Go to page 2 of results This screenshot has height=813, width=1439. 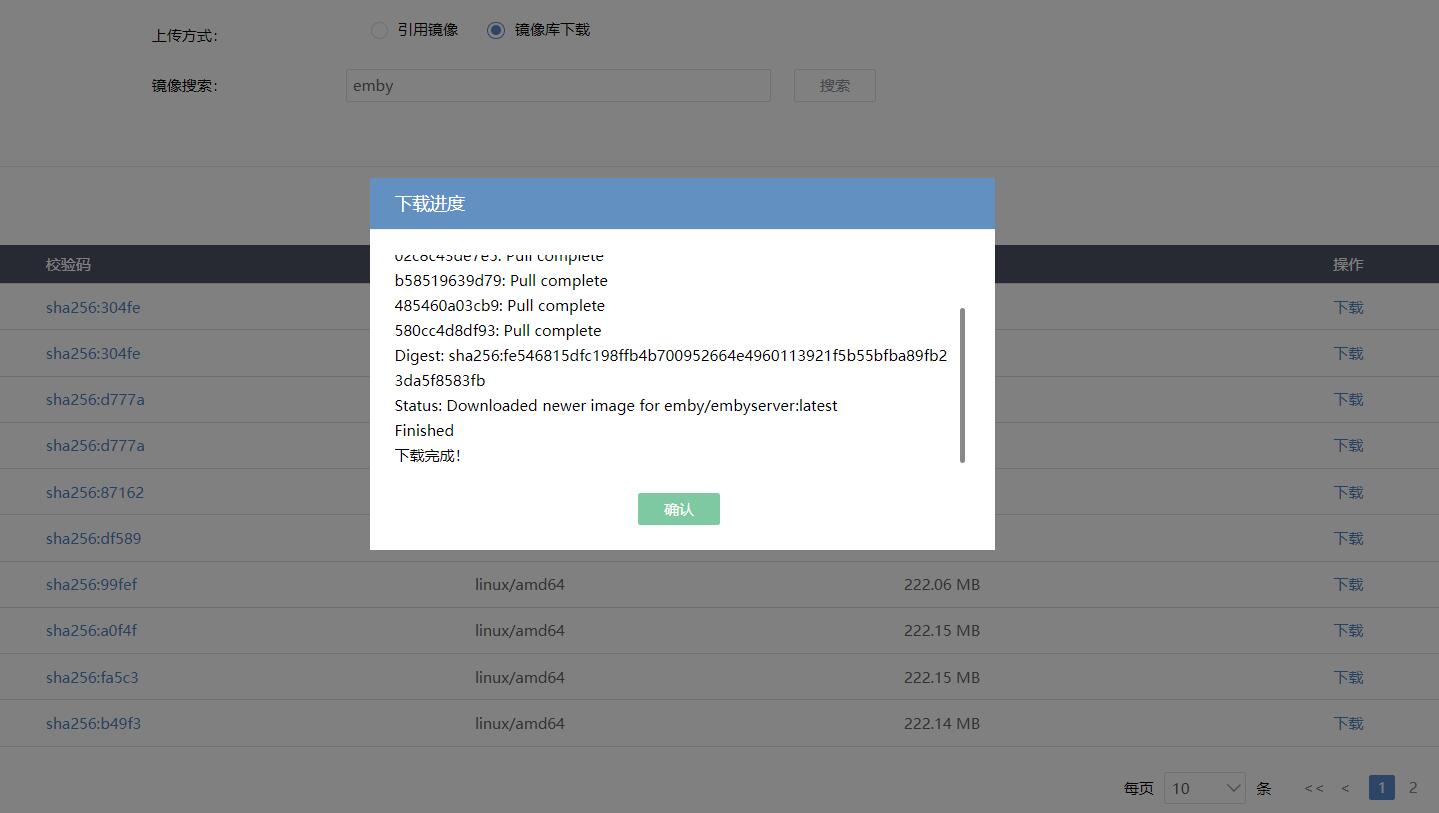[1413, 787]
